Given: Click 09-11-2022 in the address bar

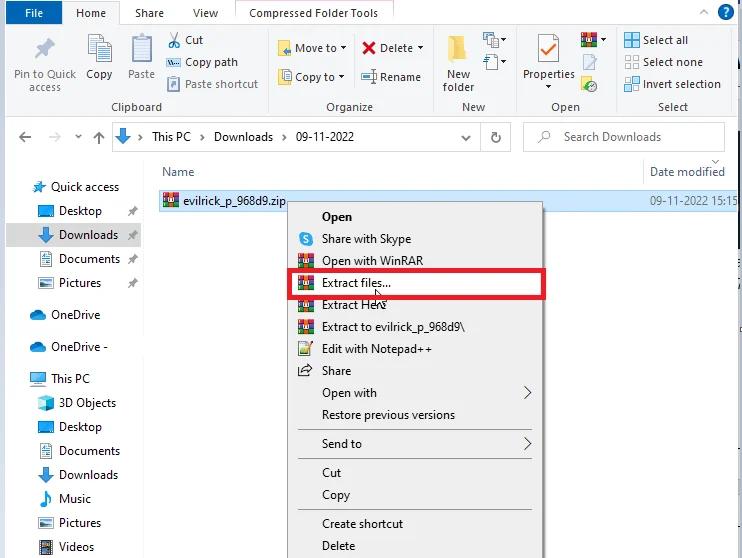Looking at the screenshot, I should pos(325,137).
